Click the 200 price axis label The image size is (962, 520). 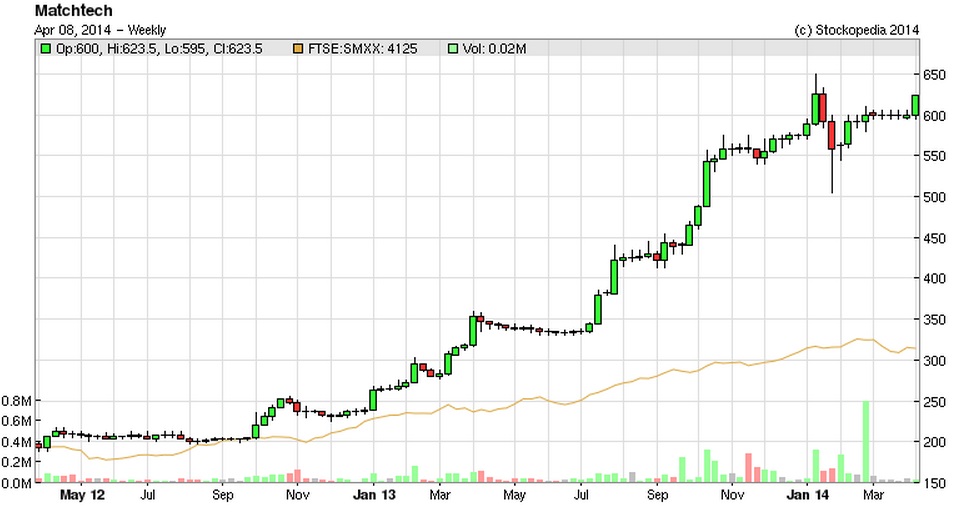coord(934,442)
